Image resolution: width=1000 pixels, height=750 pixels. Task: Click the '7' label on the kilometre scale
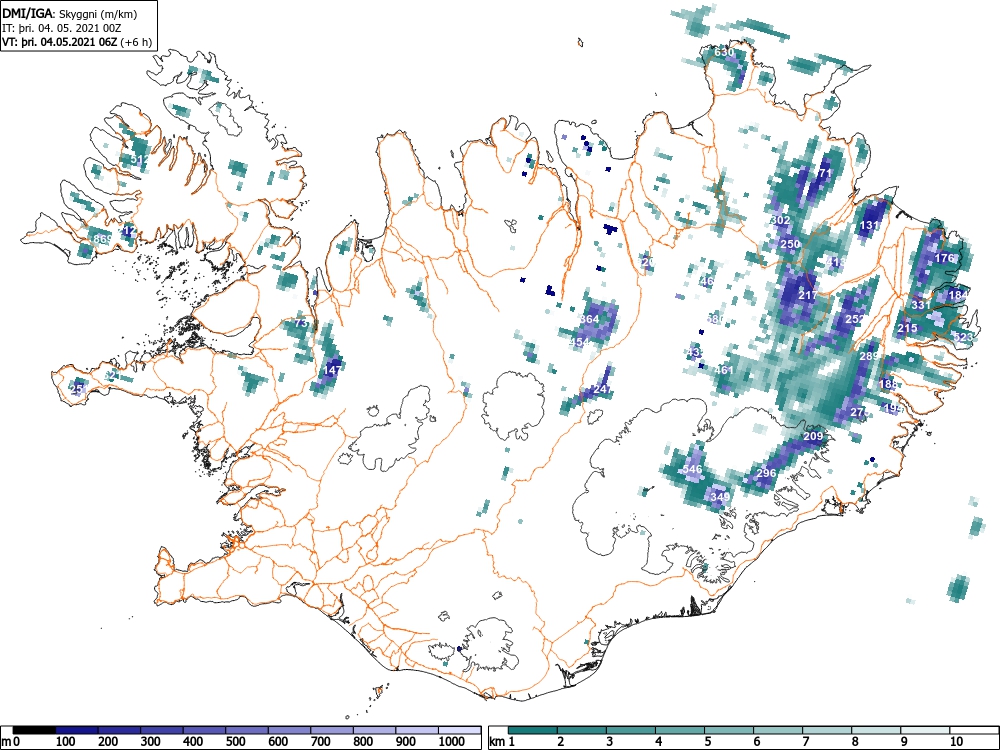tap(805, 742)
